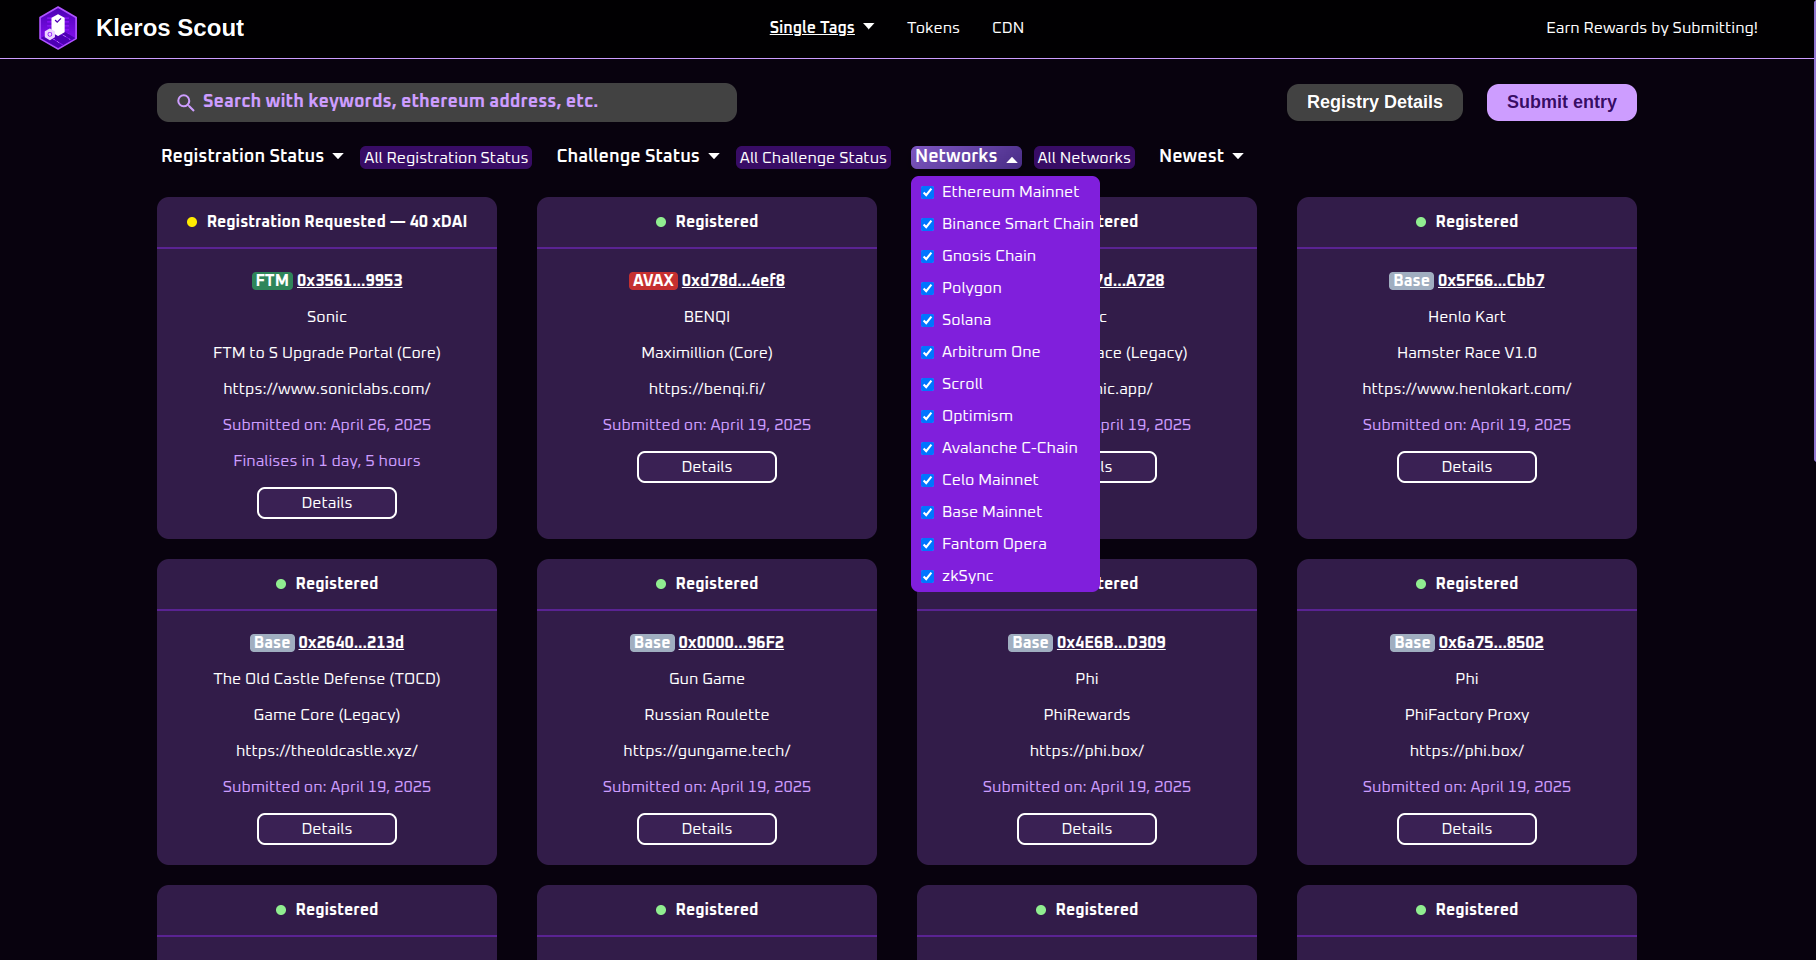Follow the https://gungame.tech/ link

[x=706, y=750]
